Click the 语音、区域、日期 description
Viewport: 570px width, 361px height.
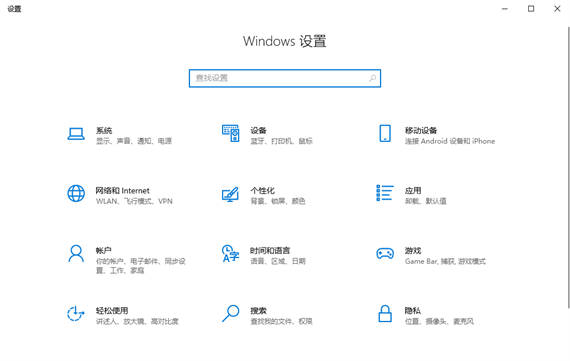[x=278, y=261]
